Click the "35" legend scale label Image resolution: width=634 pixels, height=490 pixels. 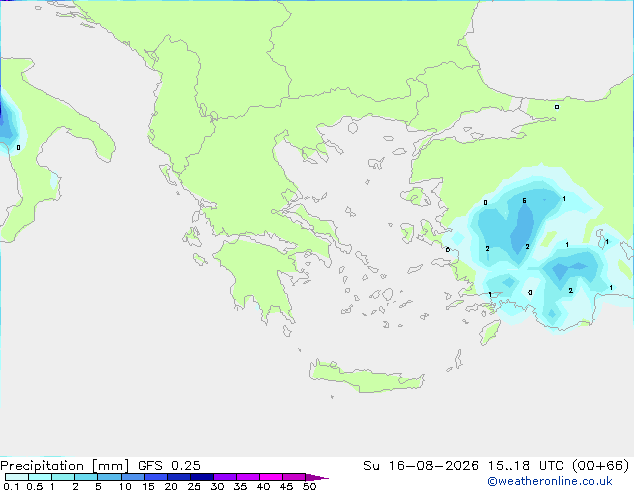tap(240, 486)
